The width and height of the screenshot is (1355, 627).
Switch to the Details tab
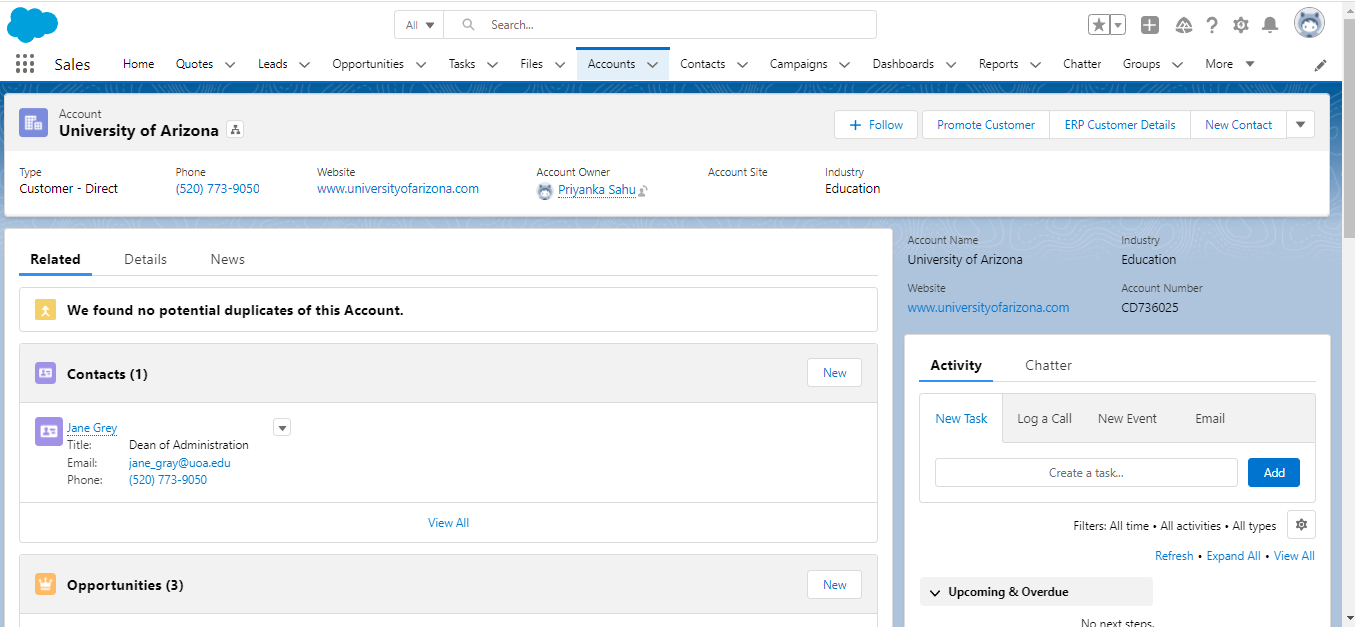145,259
